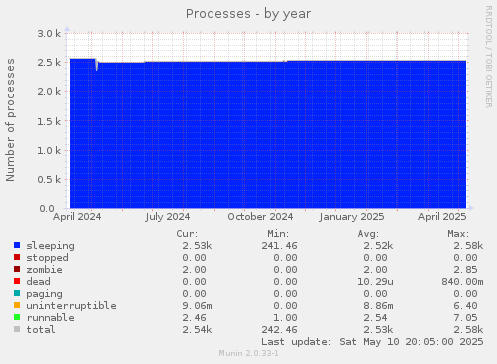
Task: Click uninterruptible average value 8.86m
Action: tap(378, 306)
